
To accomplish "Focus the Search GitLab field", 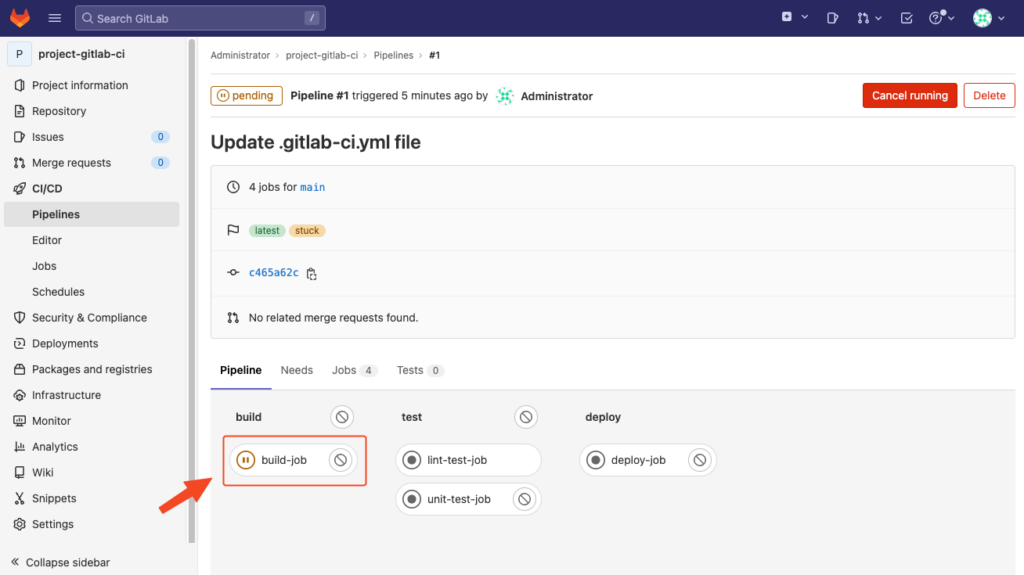I will [x=200, y=18].
